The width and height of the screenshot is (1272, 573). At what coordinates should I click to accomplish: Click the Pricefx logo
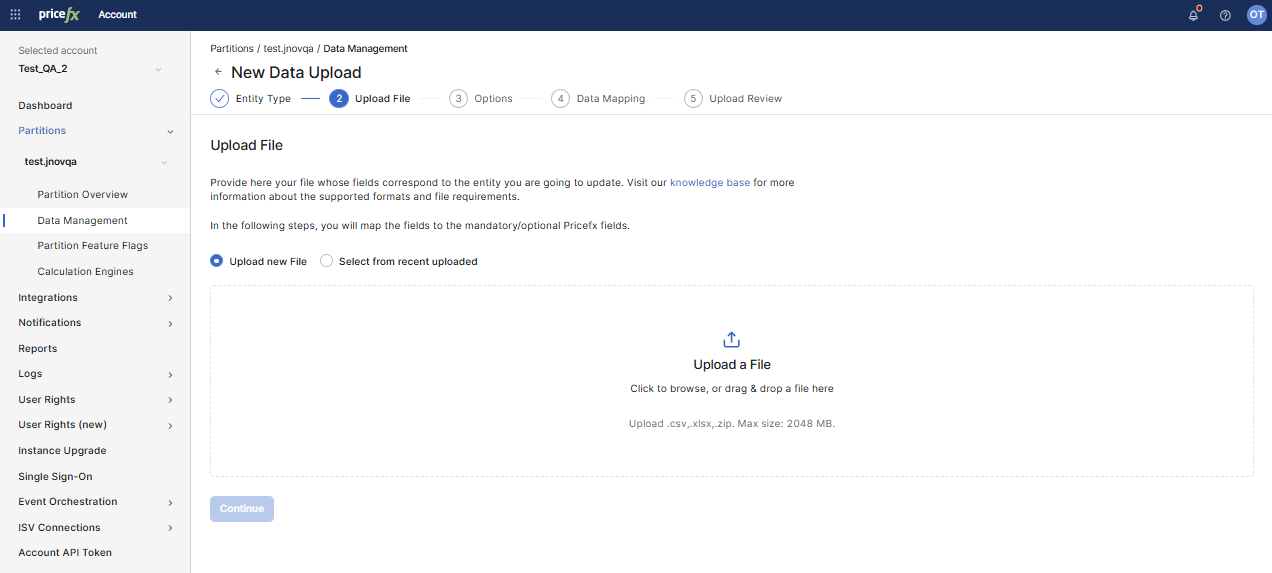click(59, 15)
